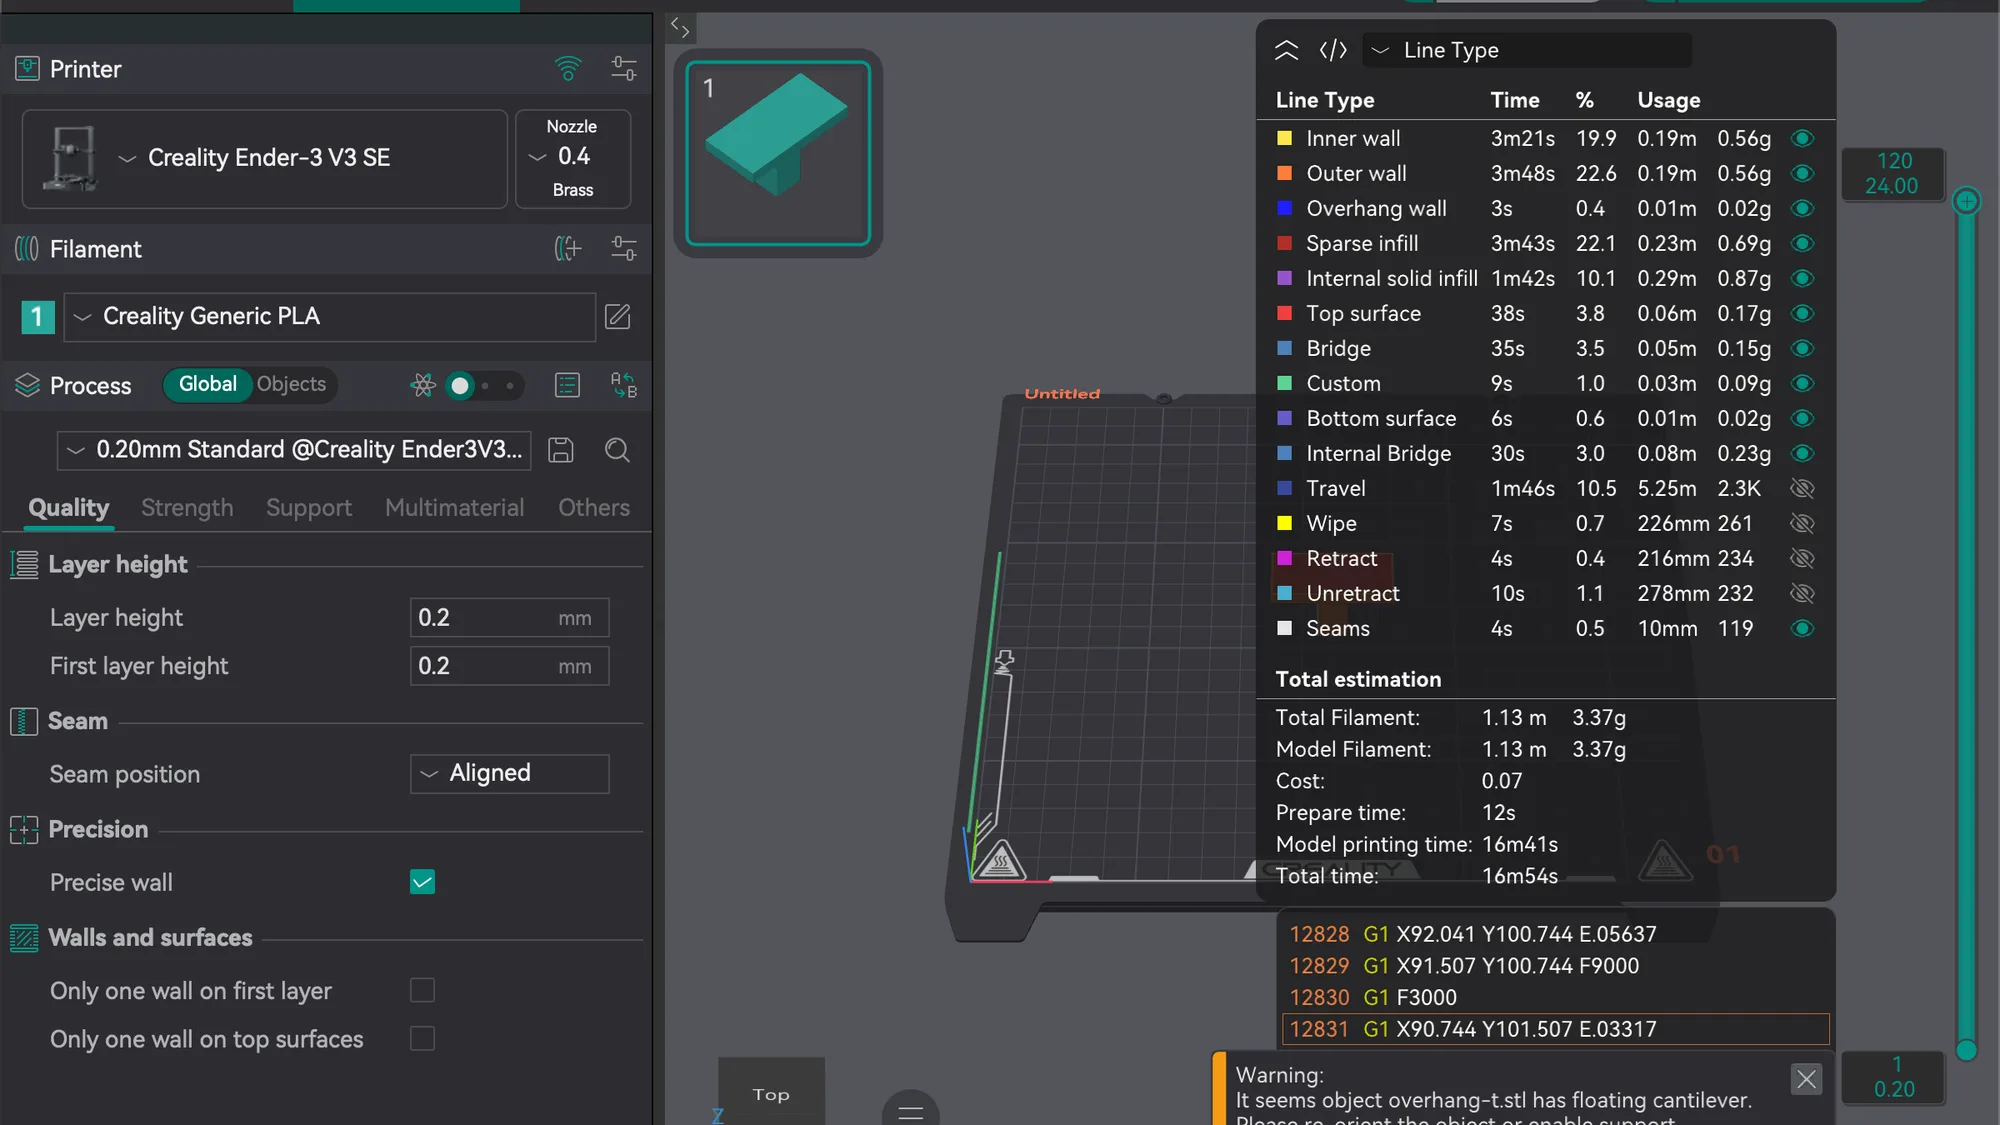This screenshot has width=2000, height=1125.
Task: Open the 0.20mm Standard process preset dropdown
Action: click(294, 450)
